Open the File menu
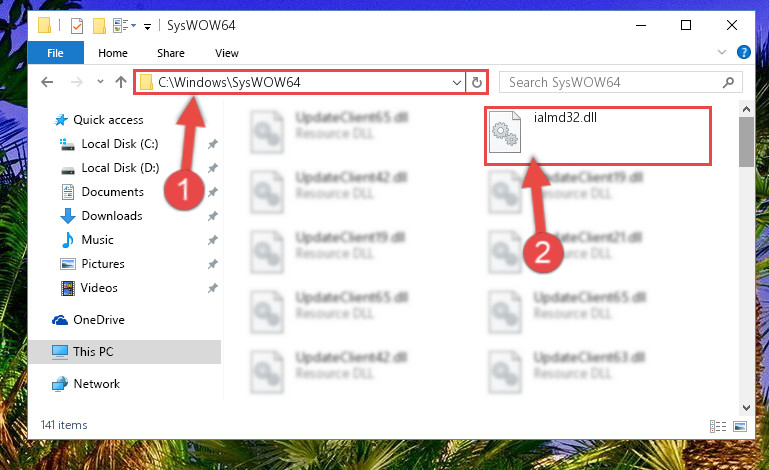 click(55, 53)
